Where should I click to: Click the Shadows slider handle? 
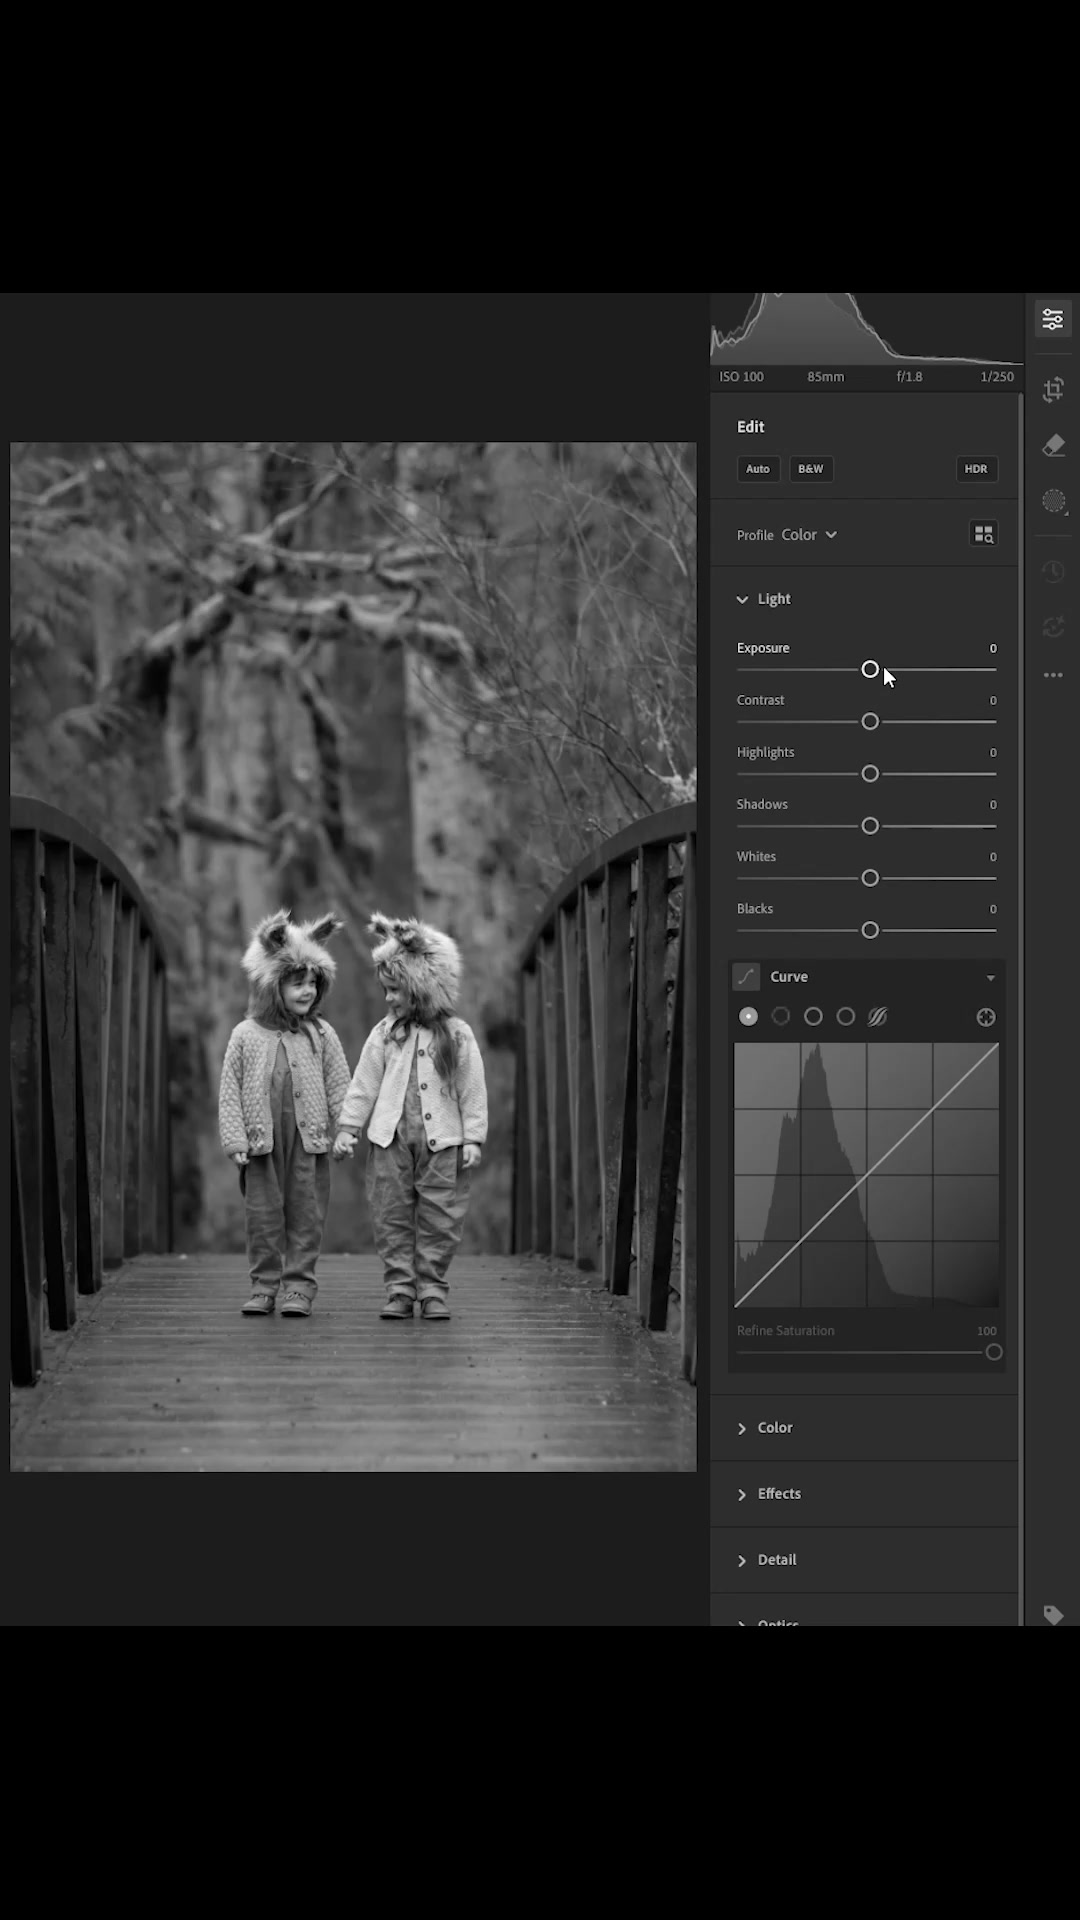click(x=870, y=826)
